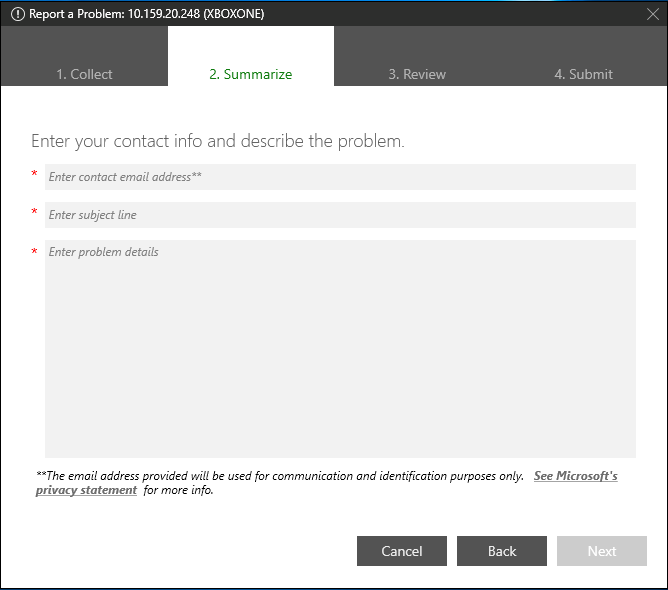668x590 pixels.
Task: Select the 2. Summarize tab
Action: [251, 56]
